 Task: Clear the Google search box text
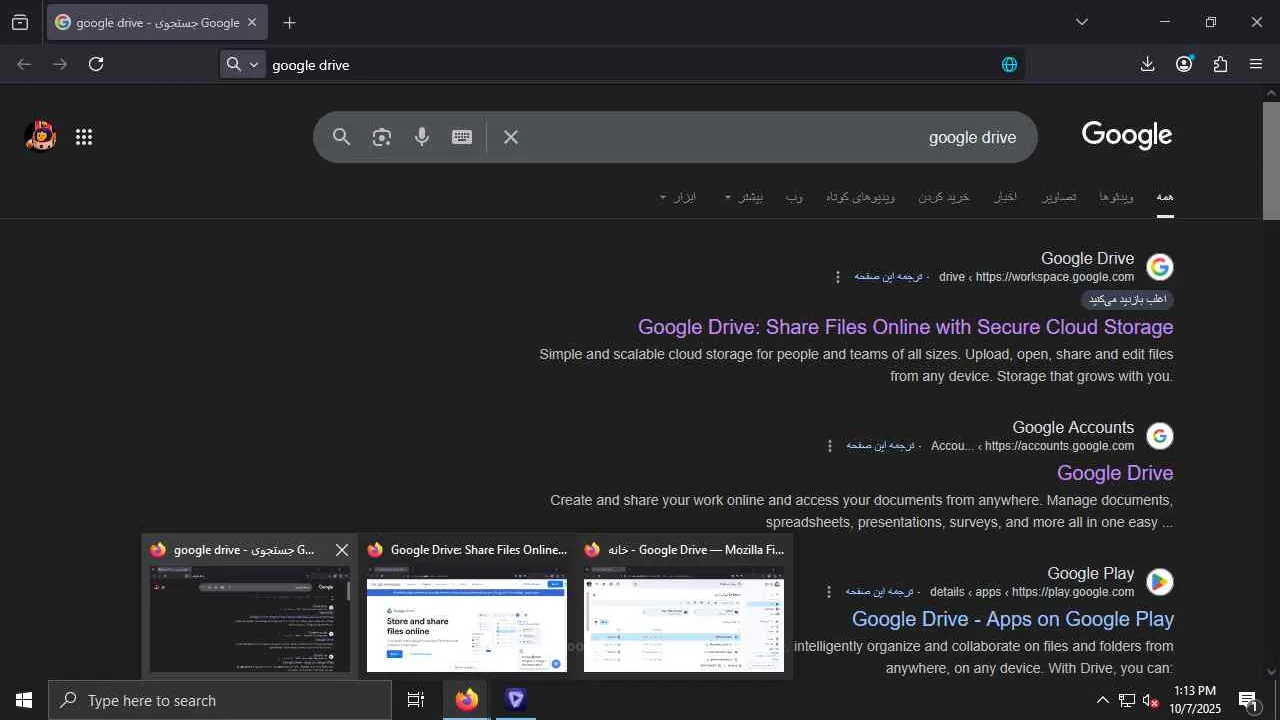pyautogui.click(x=511, y=137)
